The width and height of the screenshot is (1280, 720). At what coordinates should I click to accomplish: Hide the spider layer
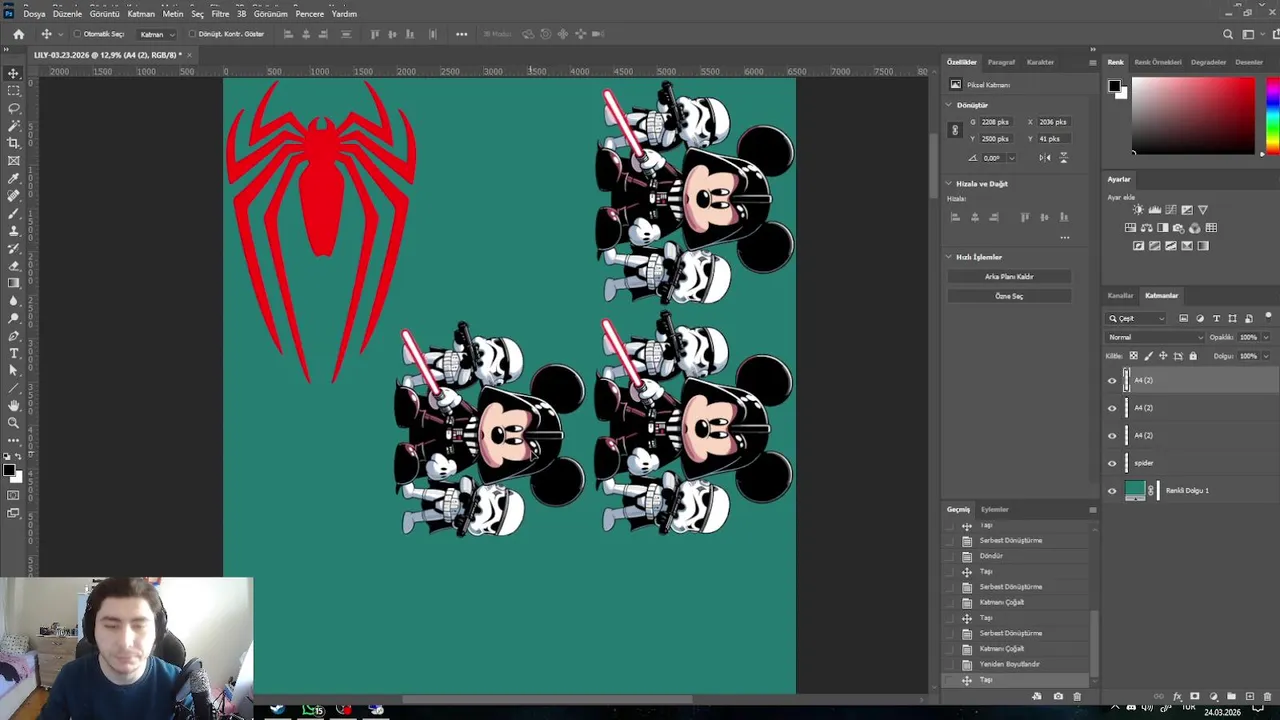(x=1112, y=463)
